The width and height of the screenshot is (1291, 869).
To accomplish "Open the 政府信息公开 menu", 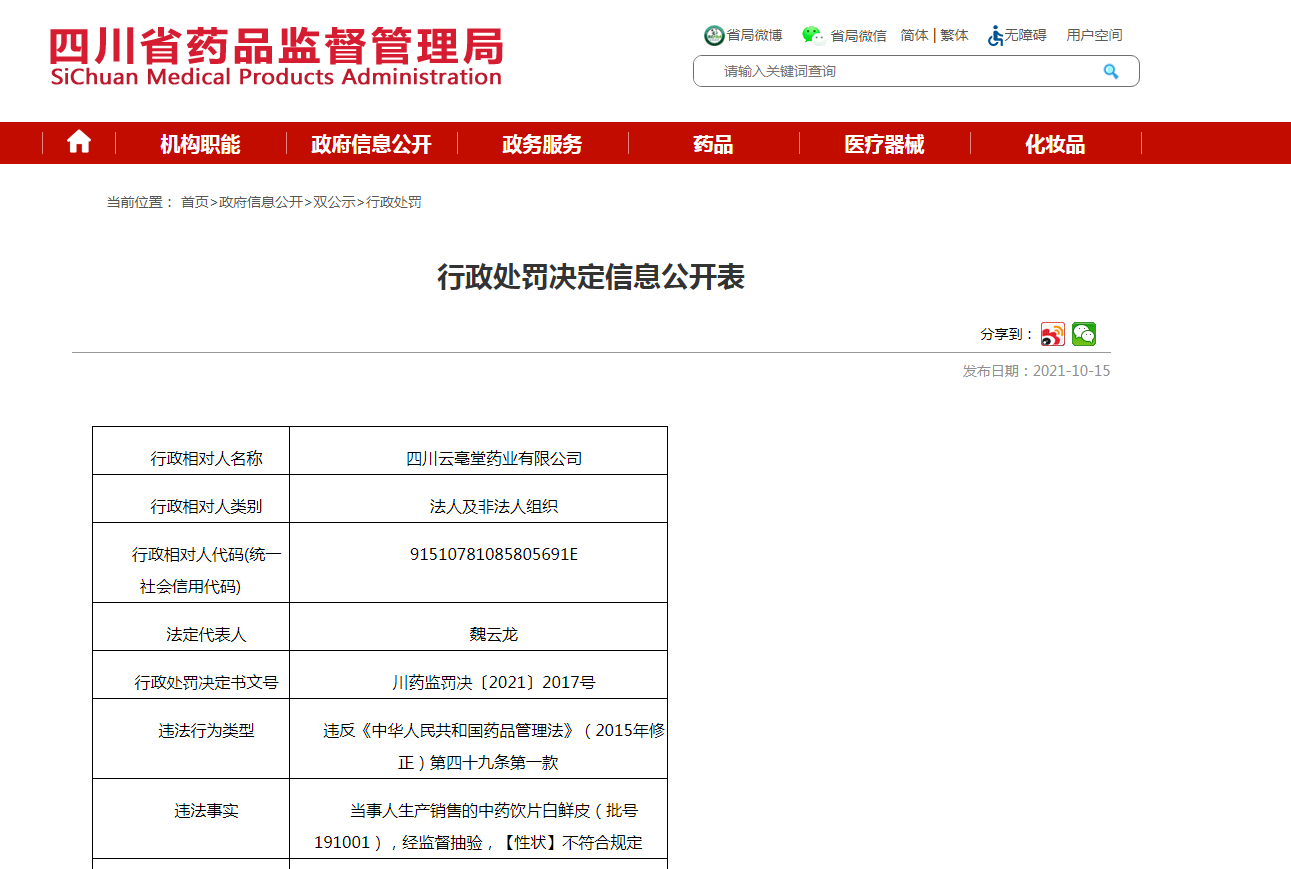I will point(371,144).
